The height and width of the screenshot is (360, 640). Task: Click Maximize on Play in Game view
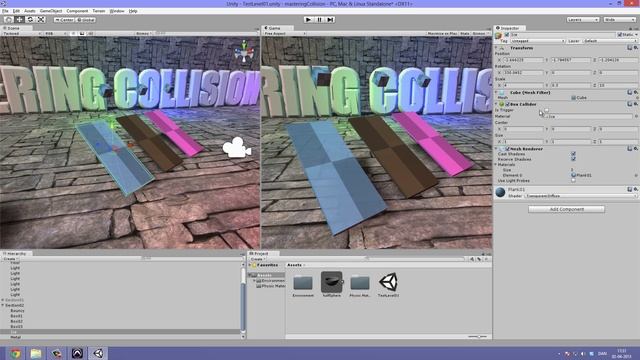point(442,33)
